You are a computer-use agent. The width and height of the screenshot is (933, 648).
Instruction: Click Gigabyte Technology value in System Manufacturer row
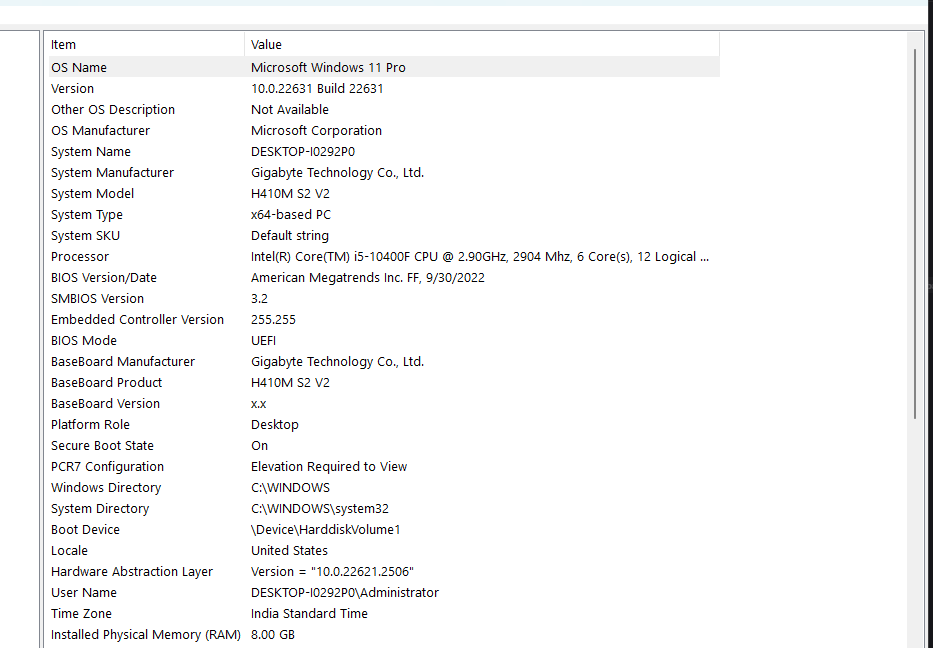[x=337, y=173]
